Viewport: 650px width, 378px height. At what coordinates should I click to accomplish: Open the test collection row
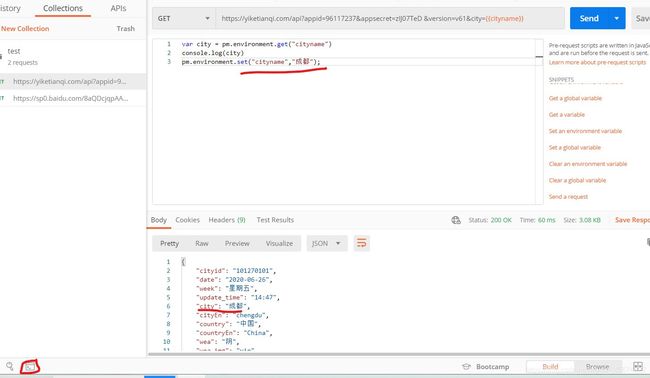(x=73, y=56)
